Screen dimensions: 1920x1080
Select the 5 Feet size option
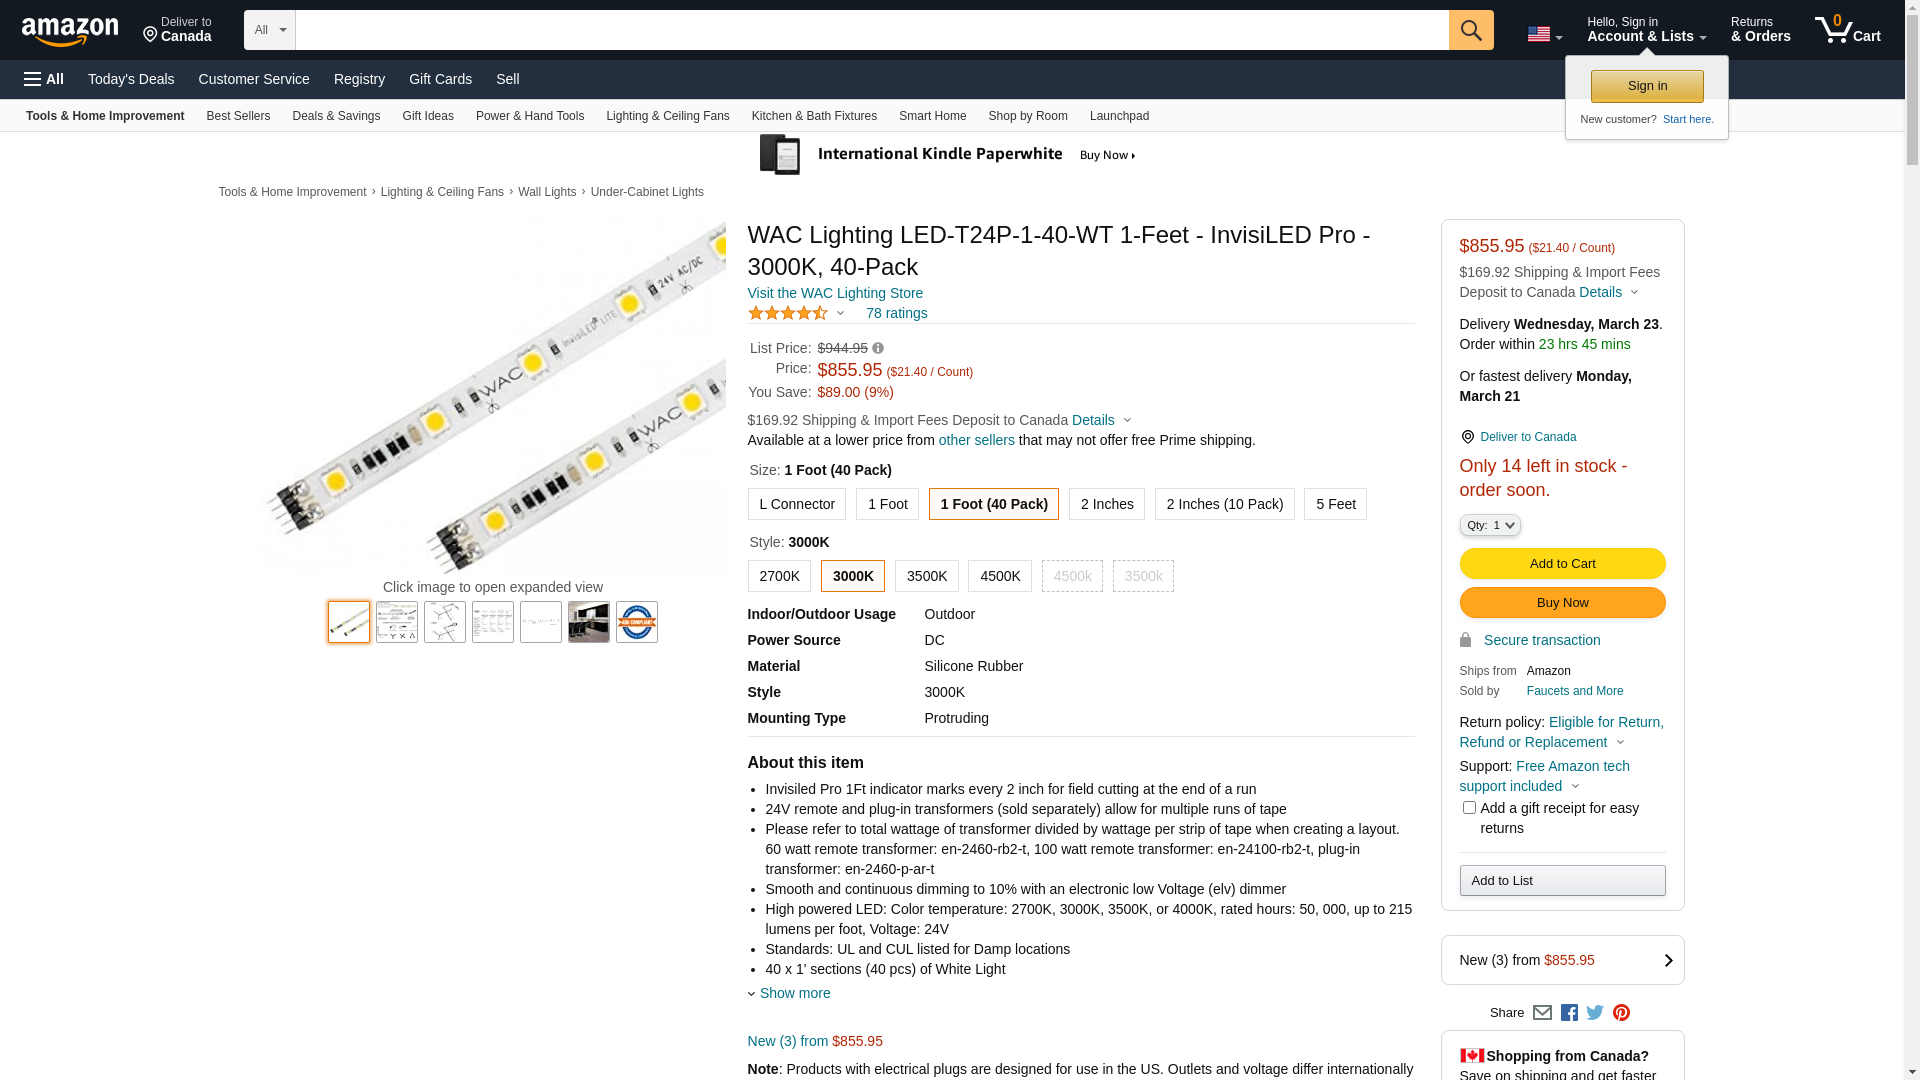[1335, 504]
